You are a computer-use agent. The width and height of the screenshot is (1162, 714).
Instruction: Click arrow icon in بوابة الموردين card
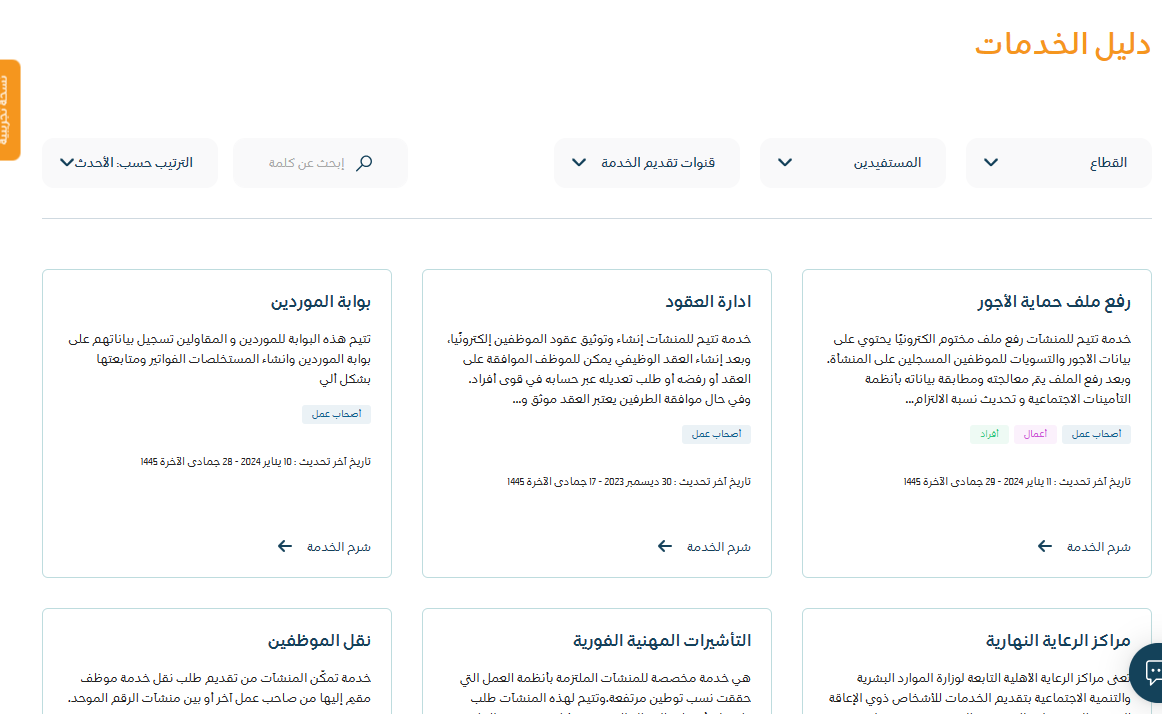[285, 546]
